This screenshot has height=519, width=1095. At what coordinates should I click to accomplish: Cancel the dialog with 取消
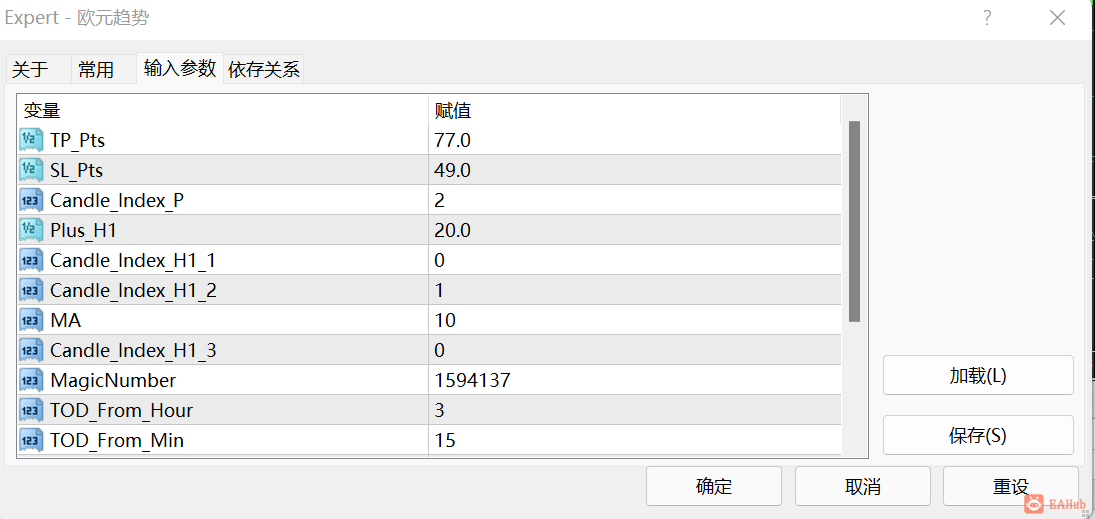[x=862, y=486]
